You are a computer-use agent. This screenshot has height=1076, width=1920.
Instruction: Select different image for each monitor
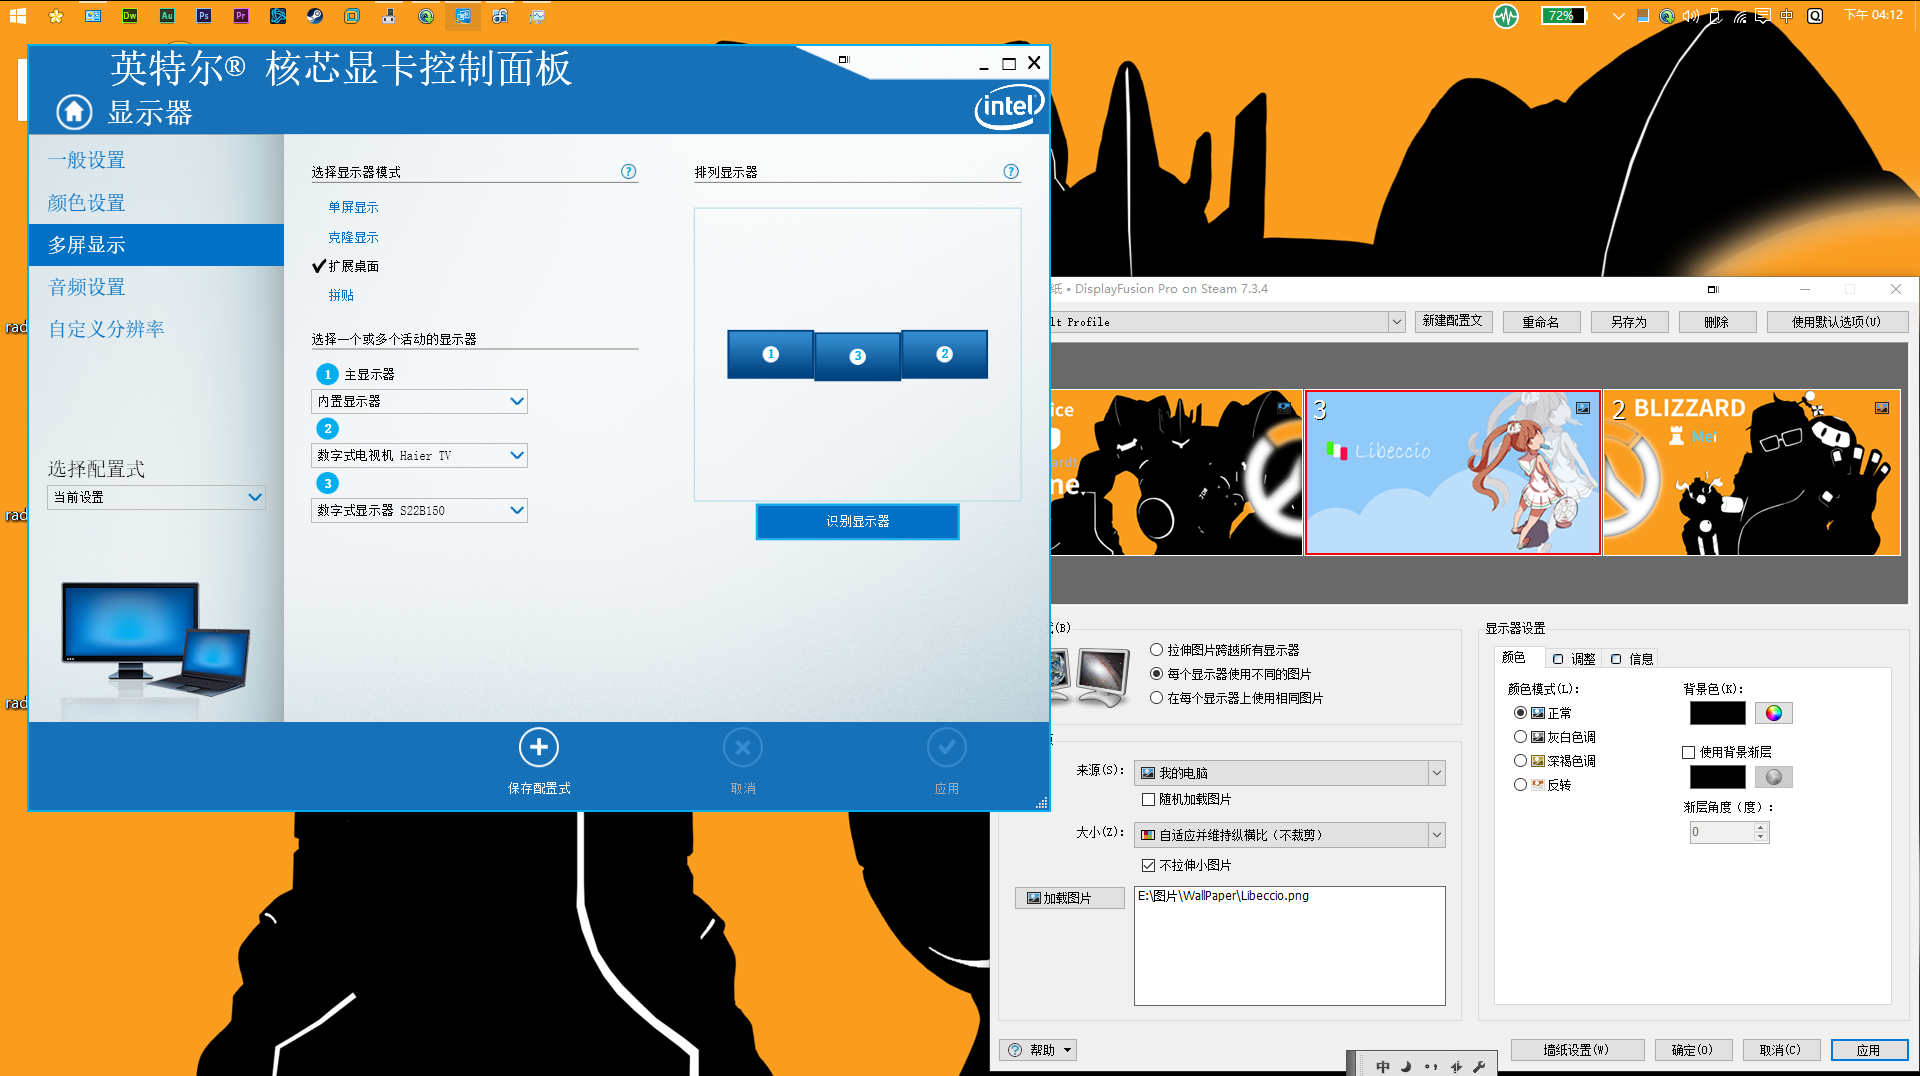[x=1156, y=674]
